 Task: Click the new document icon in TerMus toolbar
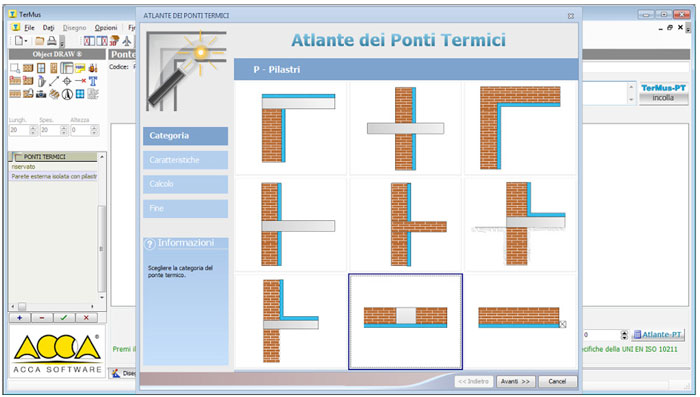coord(19,41)
